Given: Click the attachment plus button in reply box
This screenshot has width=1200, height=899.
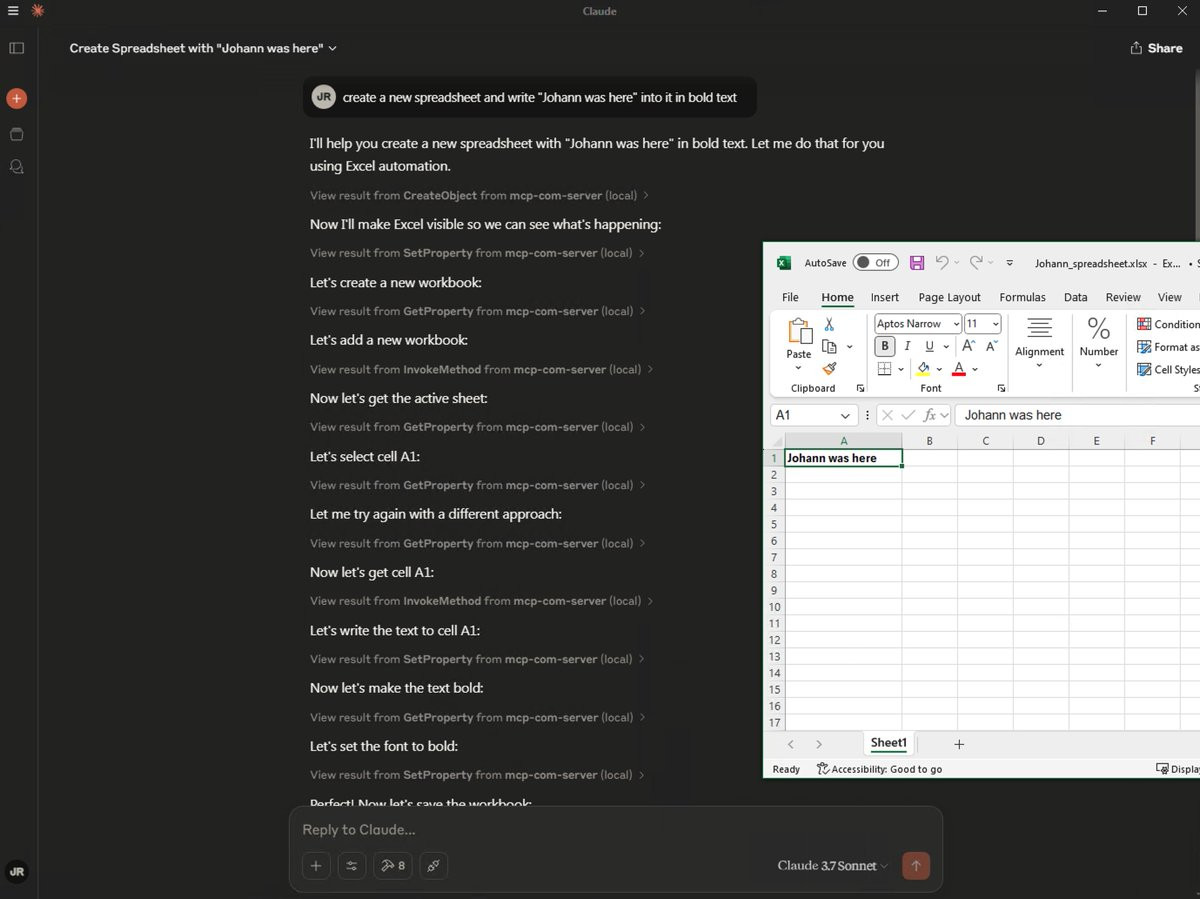Looking at the screenshot, I should pyautogui.click(x=316, y=865).
